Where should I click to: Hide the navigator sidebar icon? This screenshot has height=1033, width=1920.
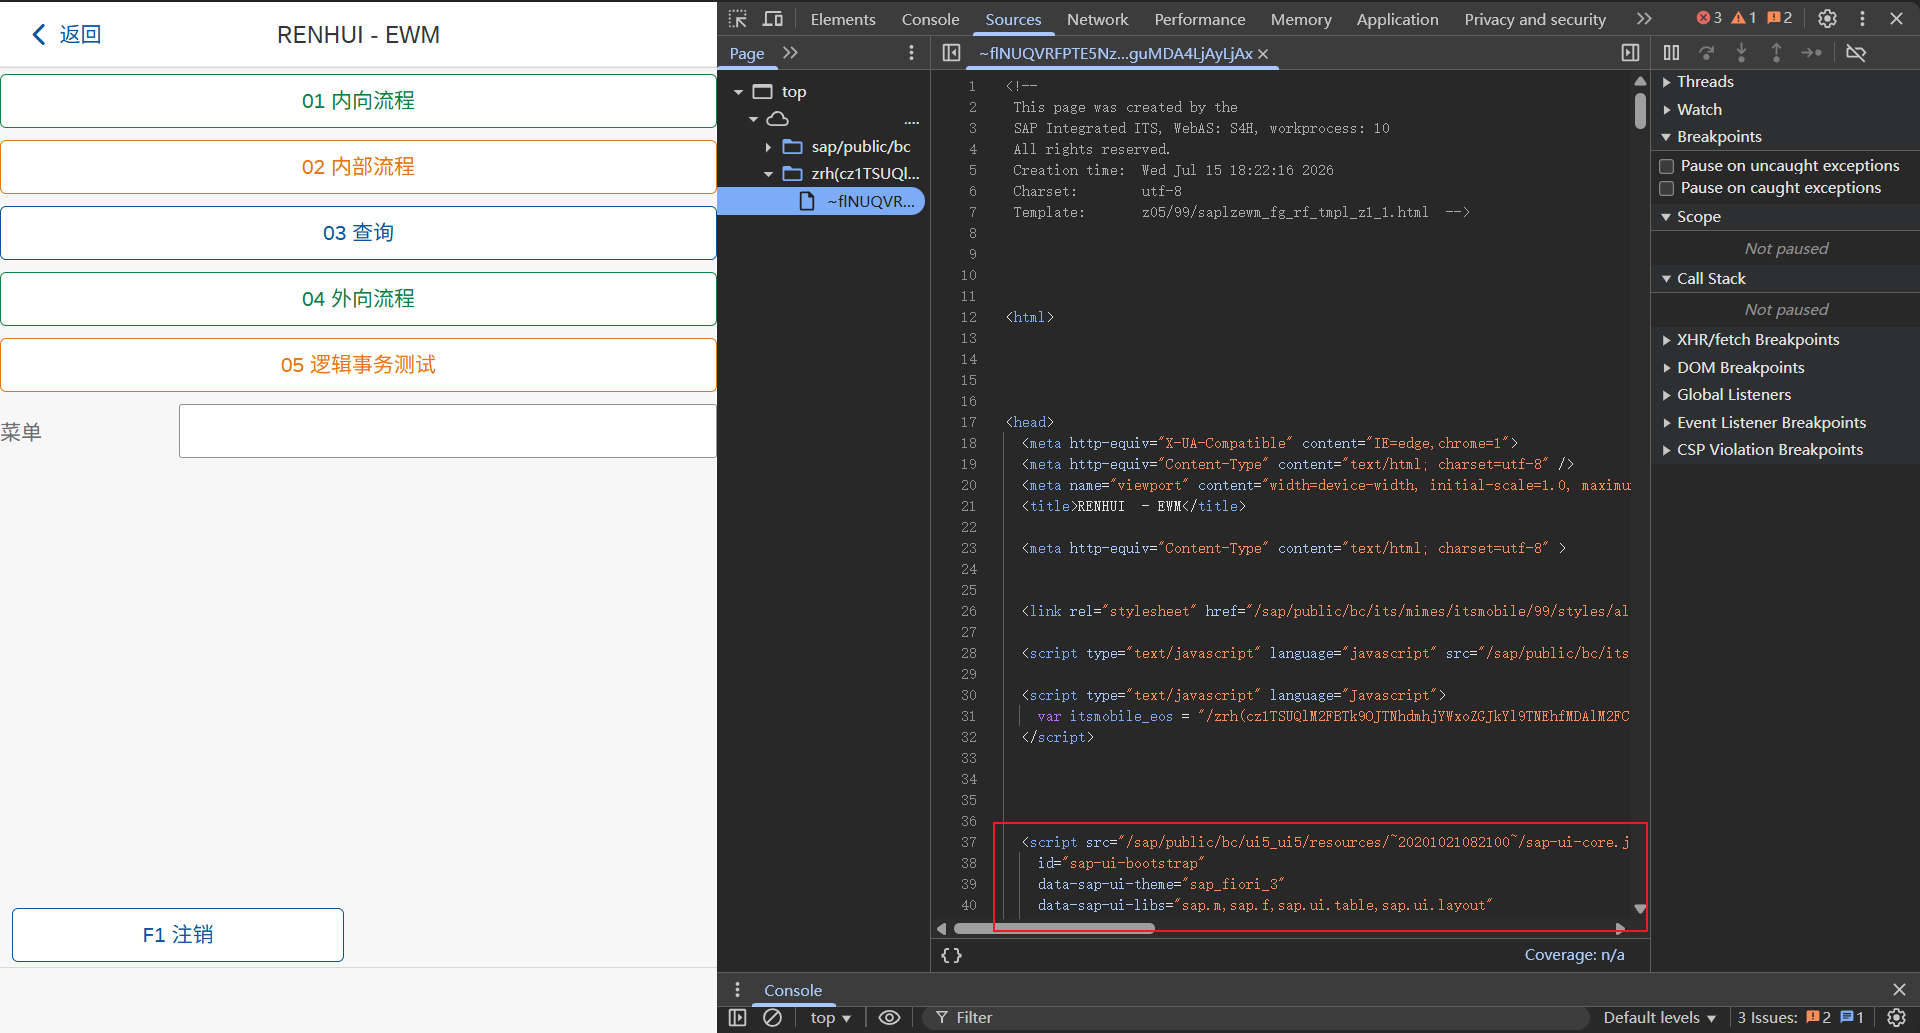[951, 52]
